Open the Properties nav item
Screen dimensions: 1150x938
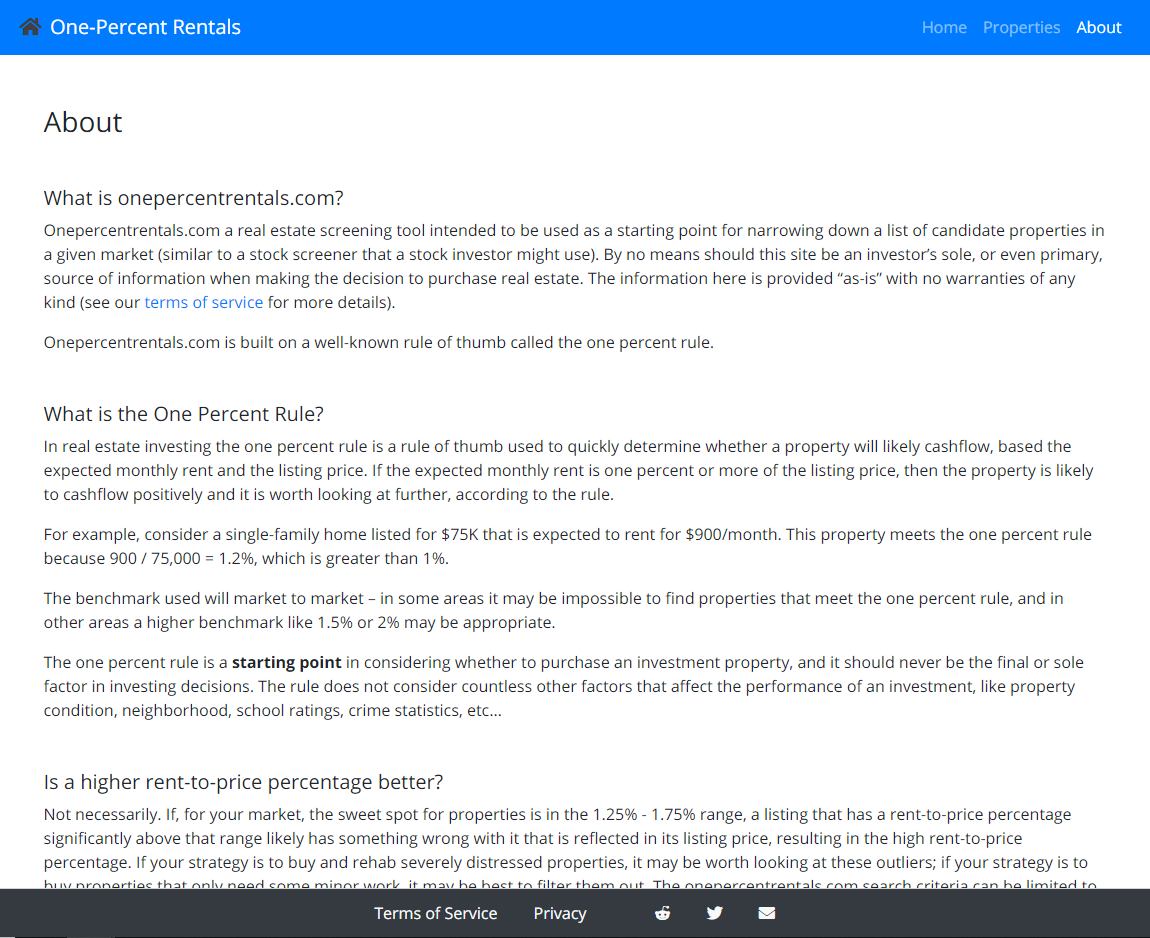click(x=1021, y=27)
